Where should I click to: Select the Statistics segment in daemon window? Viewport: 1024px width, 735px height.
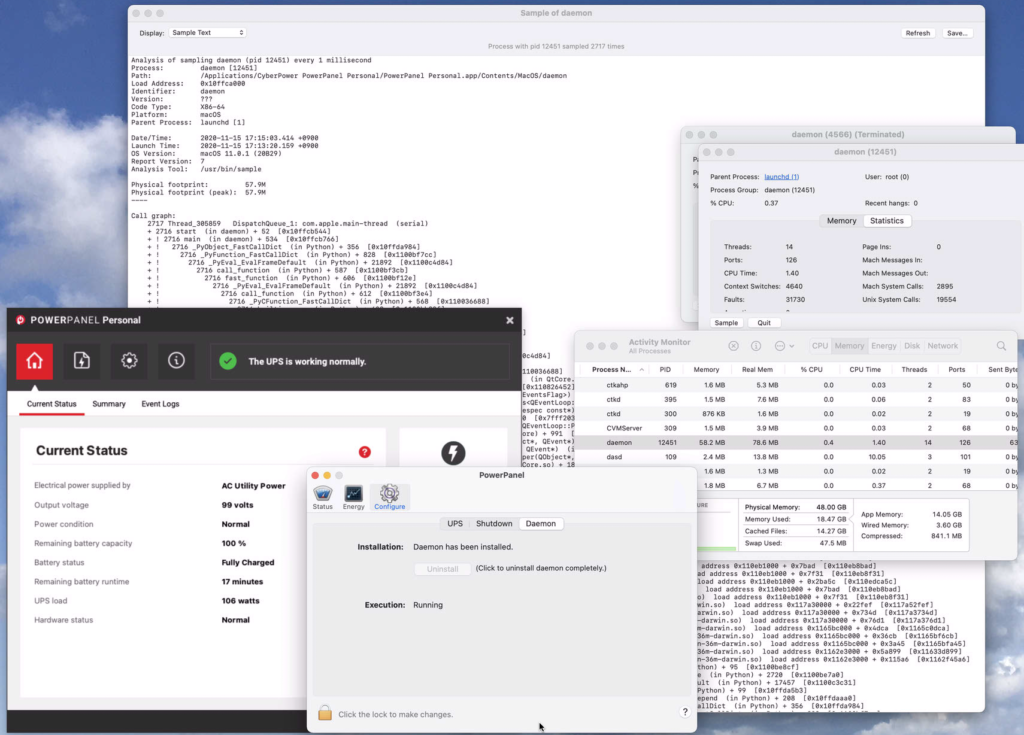click(x=886, y=221)
